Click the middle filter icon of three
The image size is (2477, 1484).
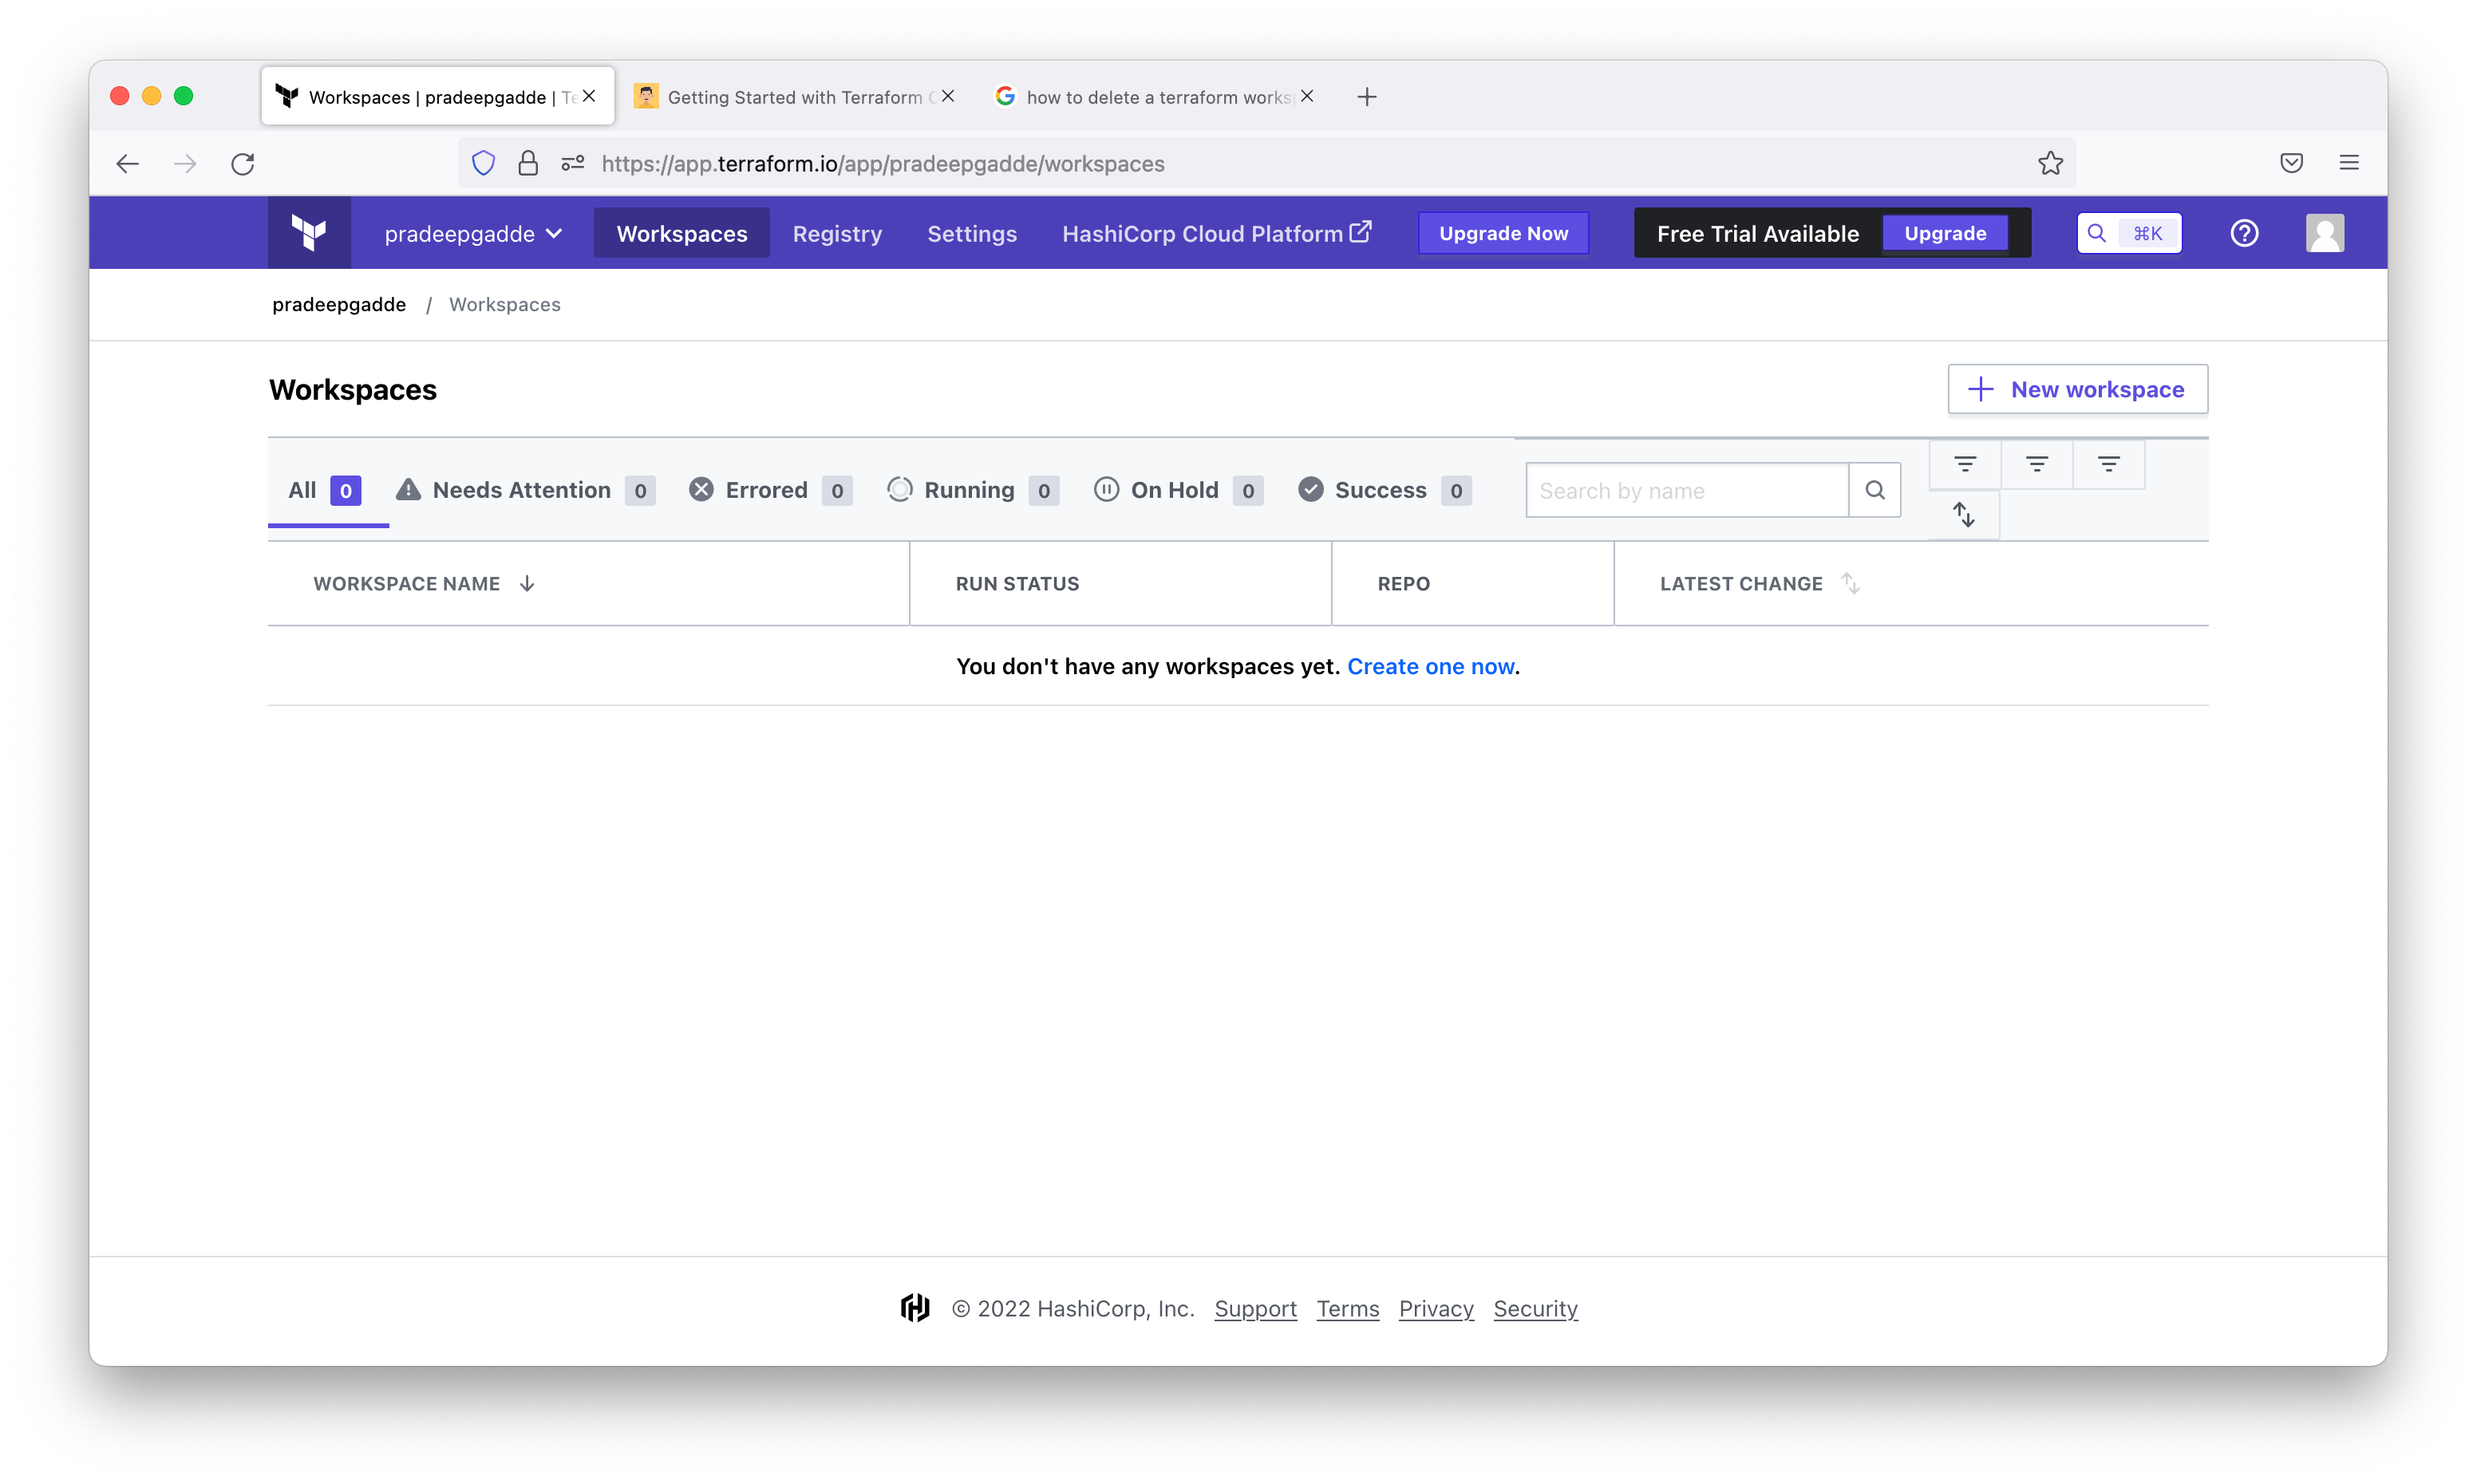pos(2037,464)
